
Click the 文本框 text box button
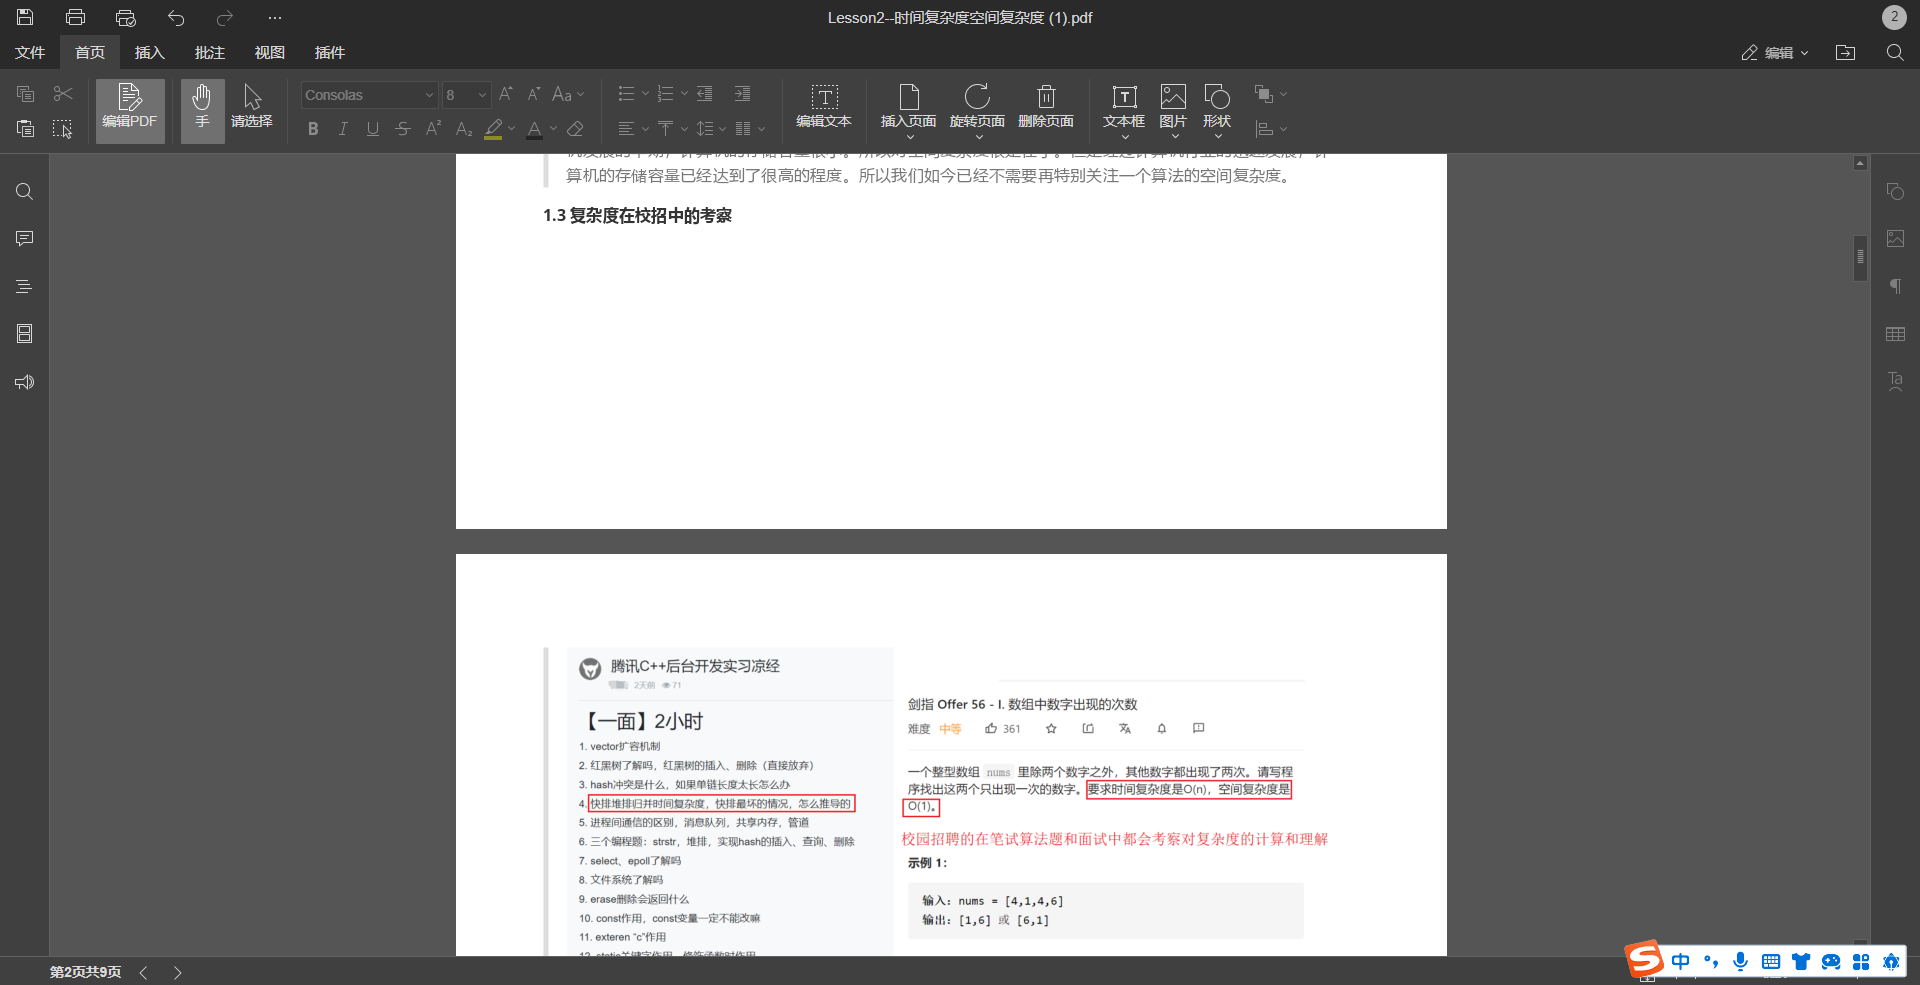pyautogui.click(x=1124, y=110)
